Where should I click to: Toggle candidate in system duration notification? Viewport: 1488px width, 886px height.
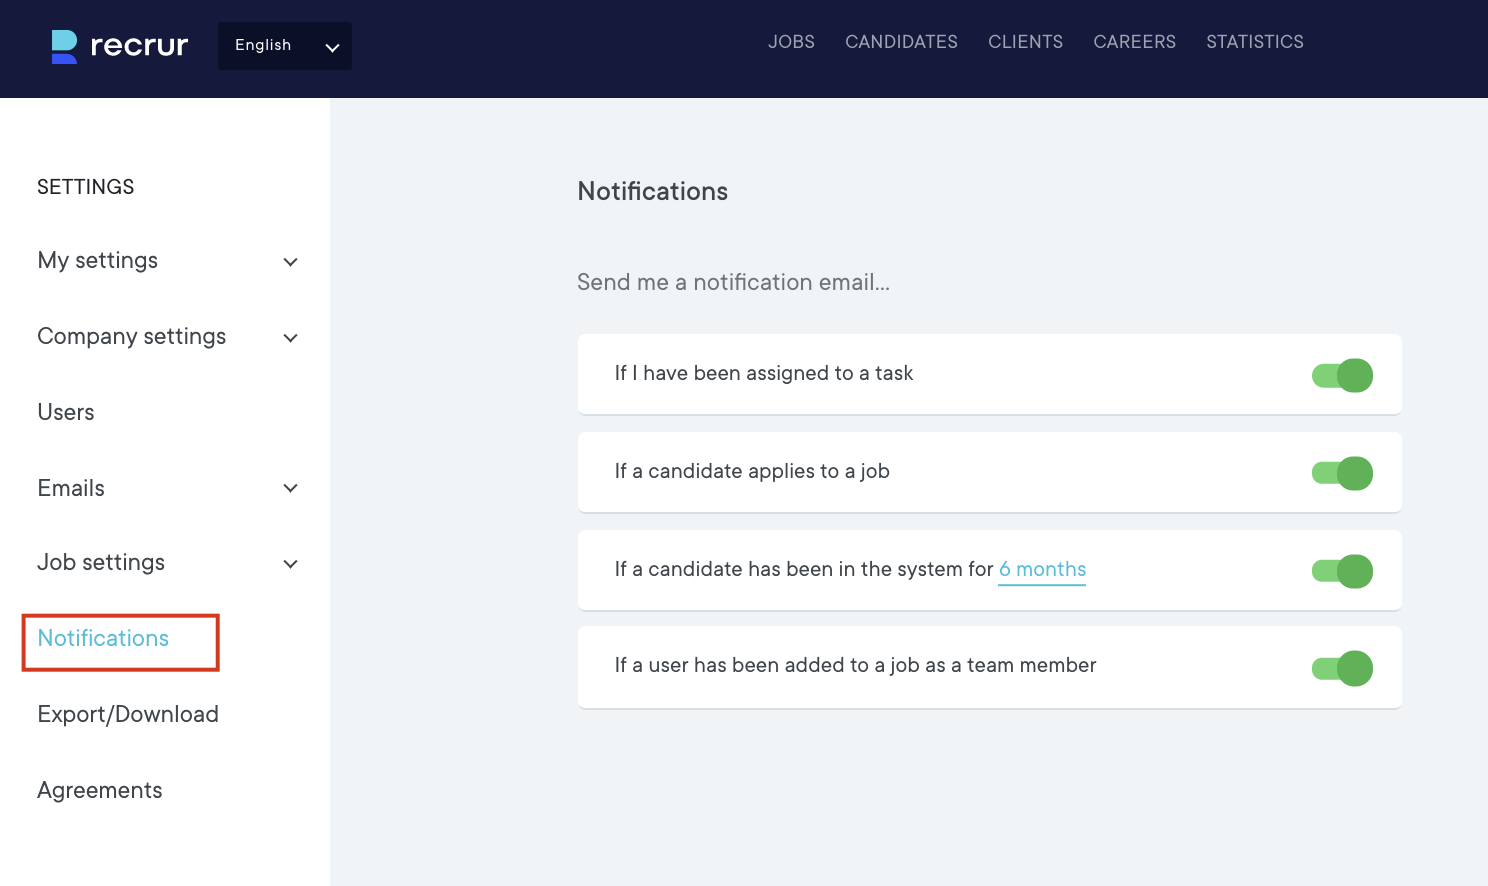[1342, 571]
